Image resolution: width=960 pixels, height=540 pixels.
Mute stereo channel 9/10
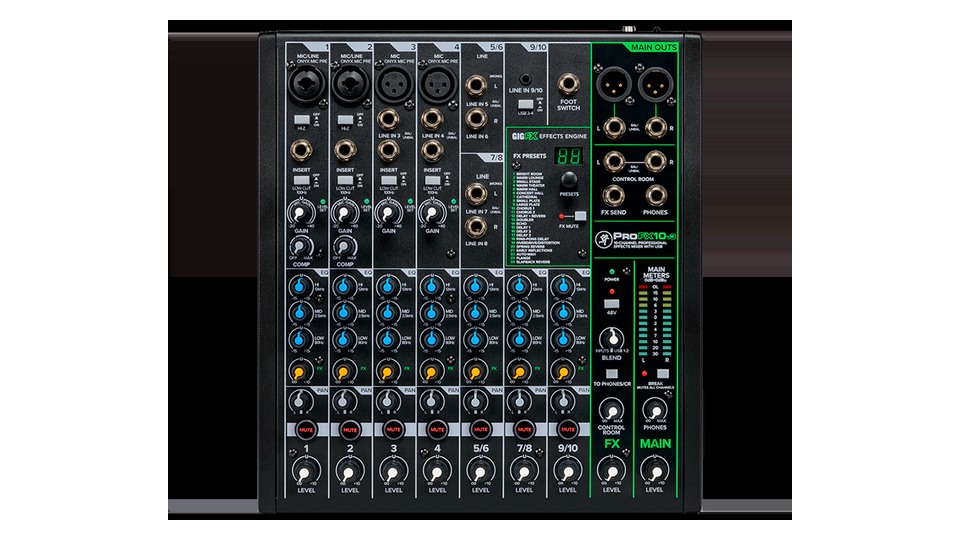click(568, 430)
